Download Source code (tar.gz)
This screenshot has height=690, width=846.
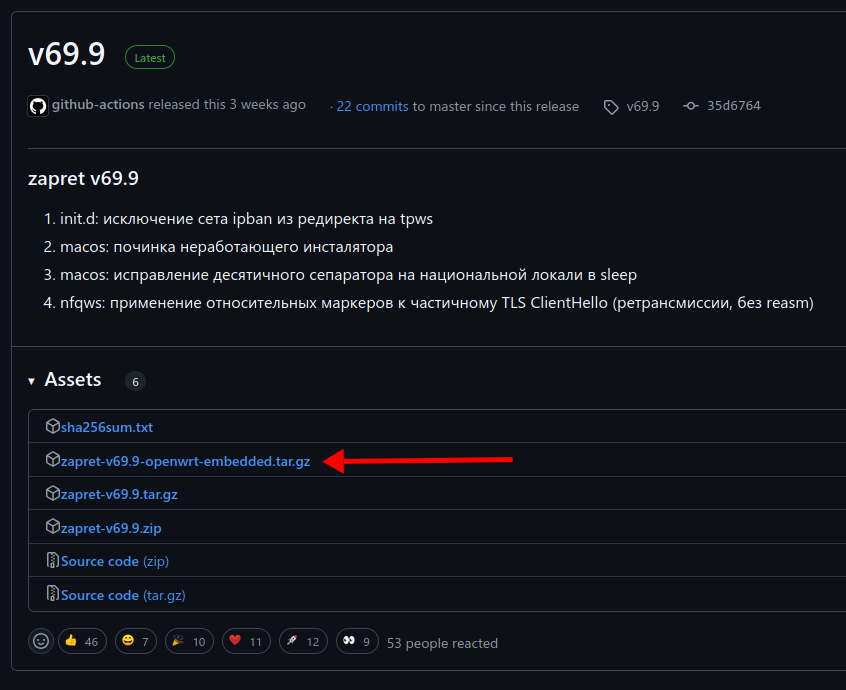123,595
